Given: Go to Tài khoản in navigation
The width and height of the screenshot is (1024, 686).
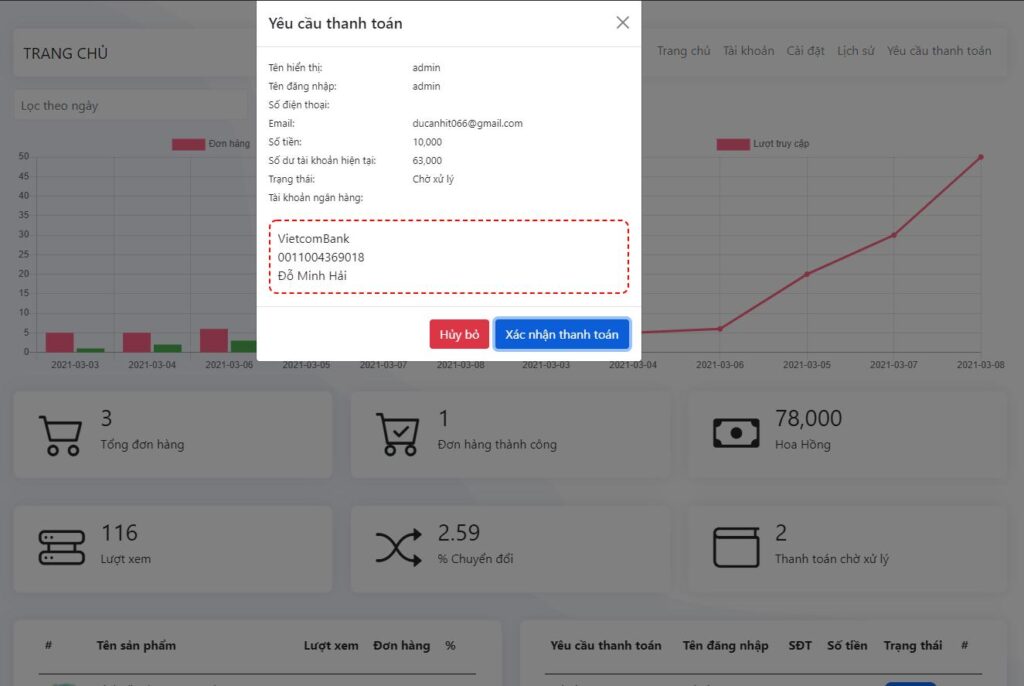Looking at the screenshot, I should [x=748, y=51].
